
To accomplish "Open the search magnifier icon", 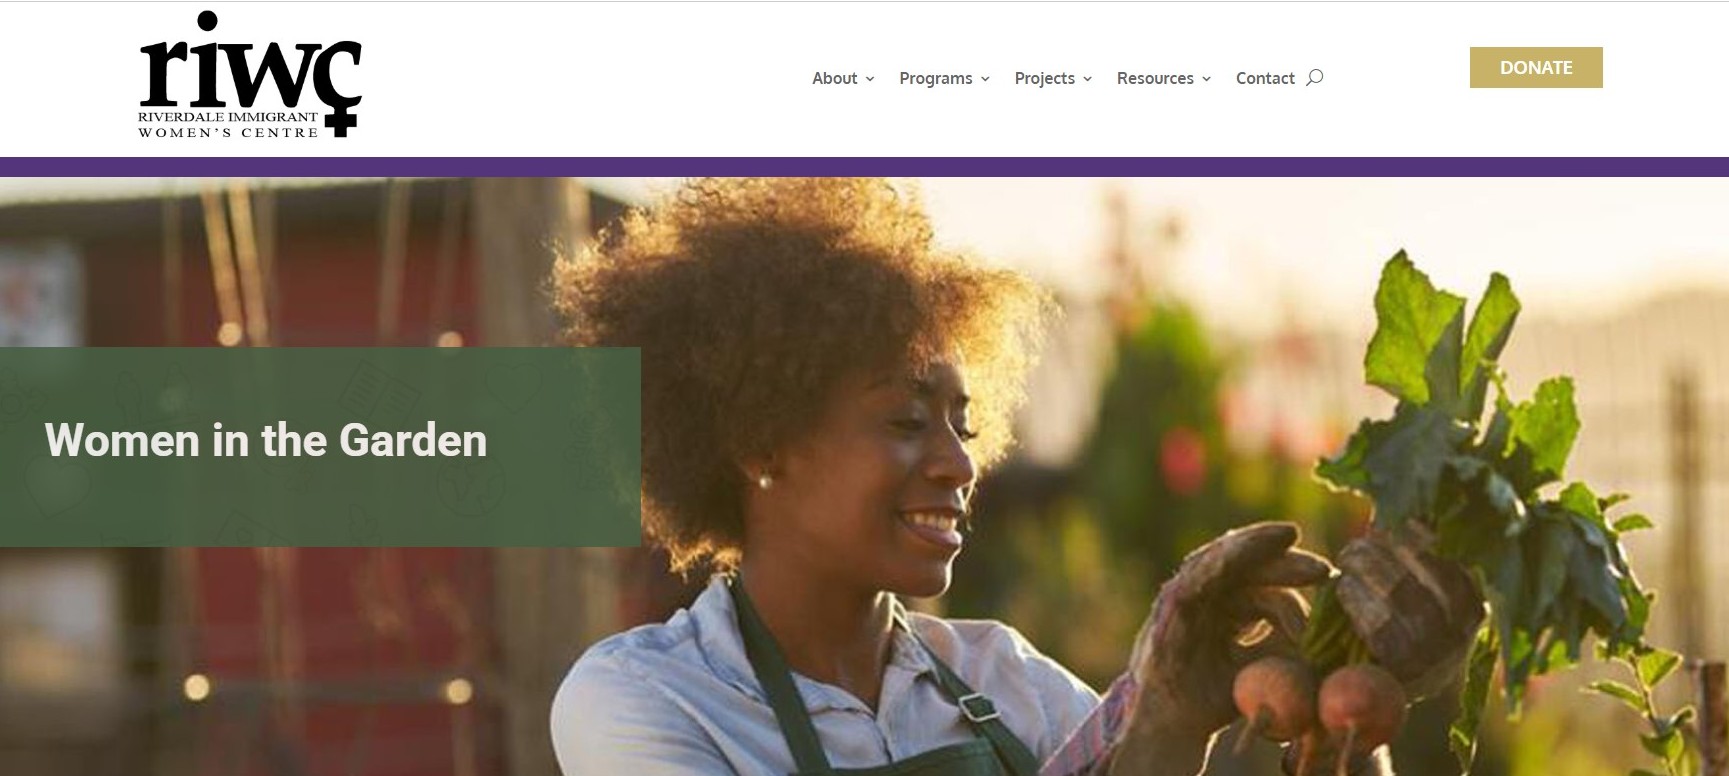I will coord(1314,77).
